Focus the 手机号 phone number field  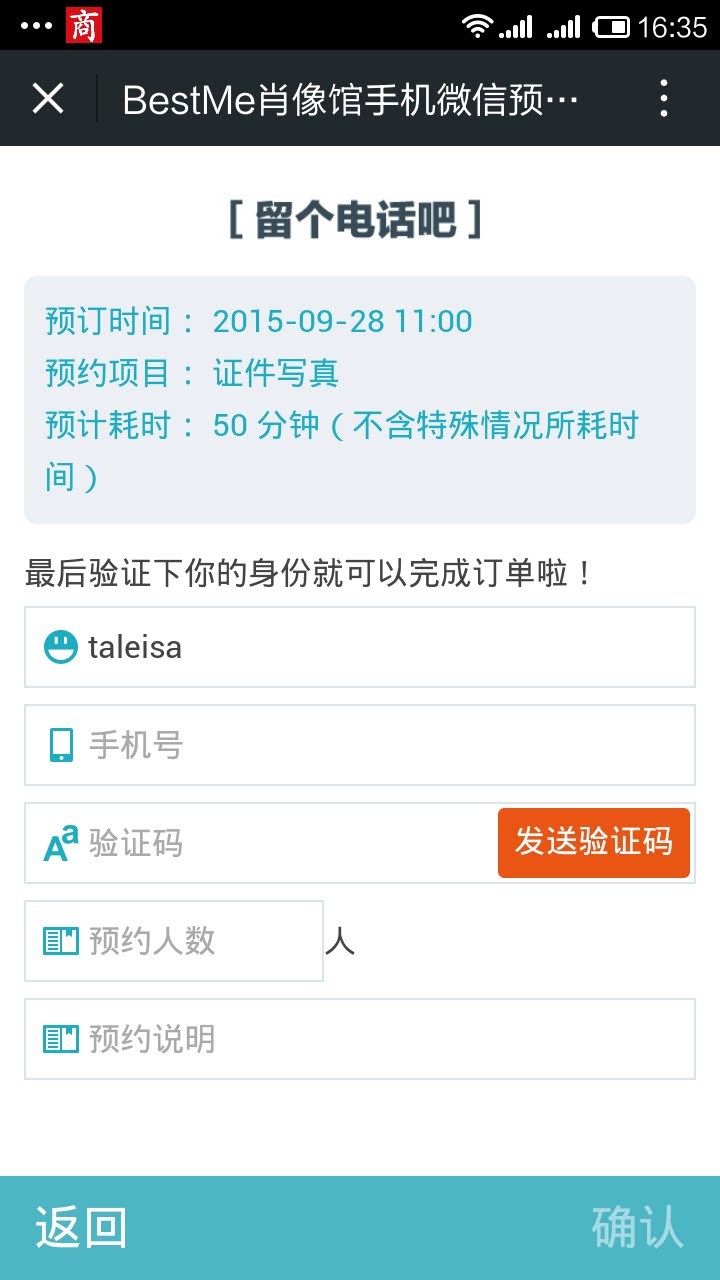pos(380,745)
